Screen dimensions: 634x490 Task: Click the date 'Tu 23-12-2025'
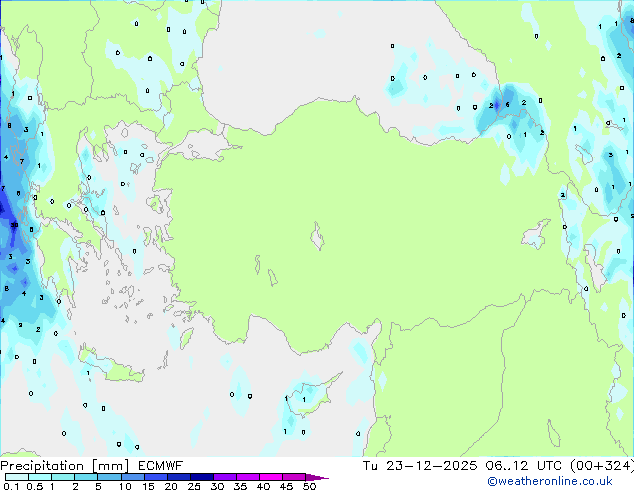[420, 466]
